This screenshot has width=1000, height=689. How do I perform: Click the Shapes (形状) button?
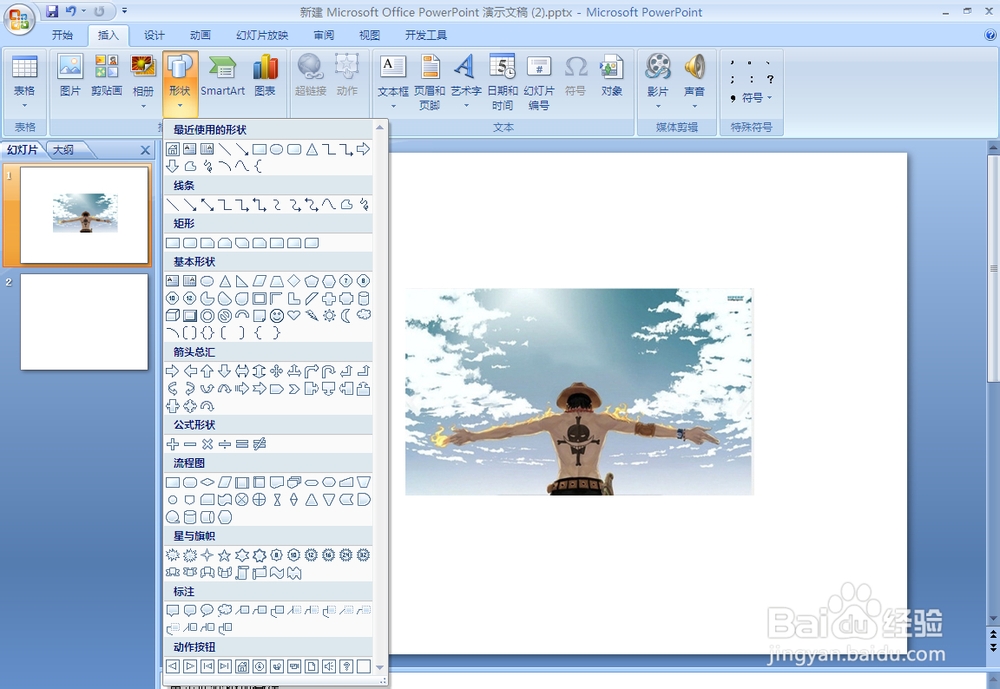(x=180, y=82)
